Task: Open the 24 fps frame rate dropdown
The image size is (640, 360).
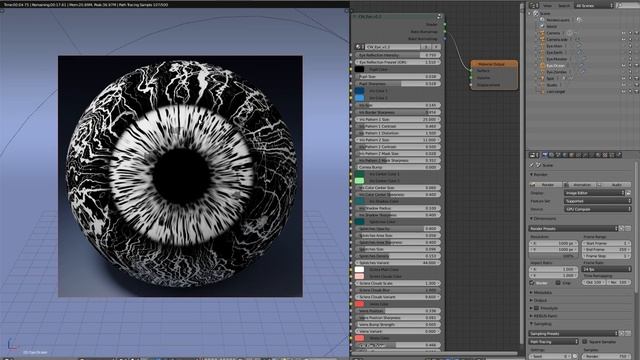Action: 606,269
